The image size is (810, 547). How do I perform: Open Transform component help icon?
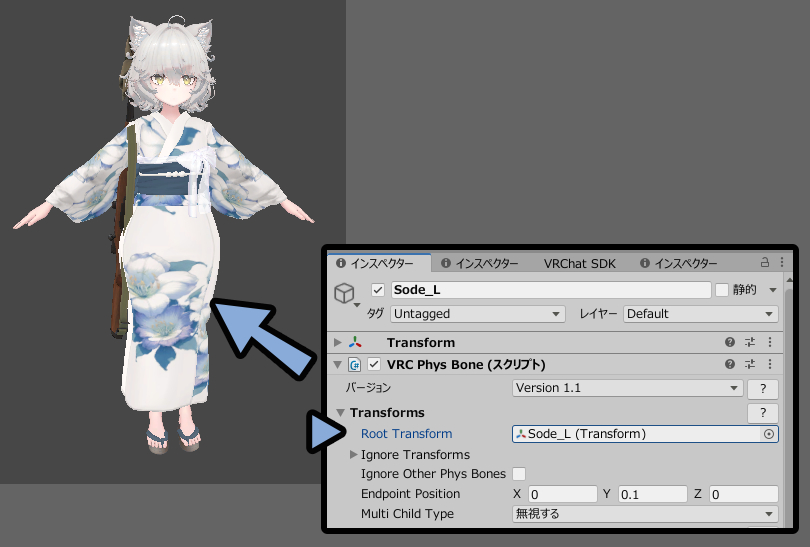point(730,342)
